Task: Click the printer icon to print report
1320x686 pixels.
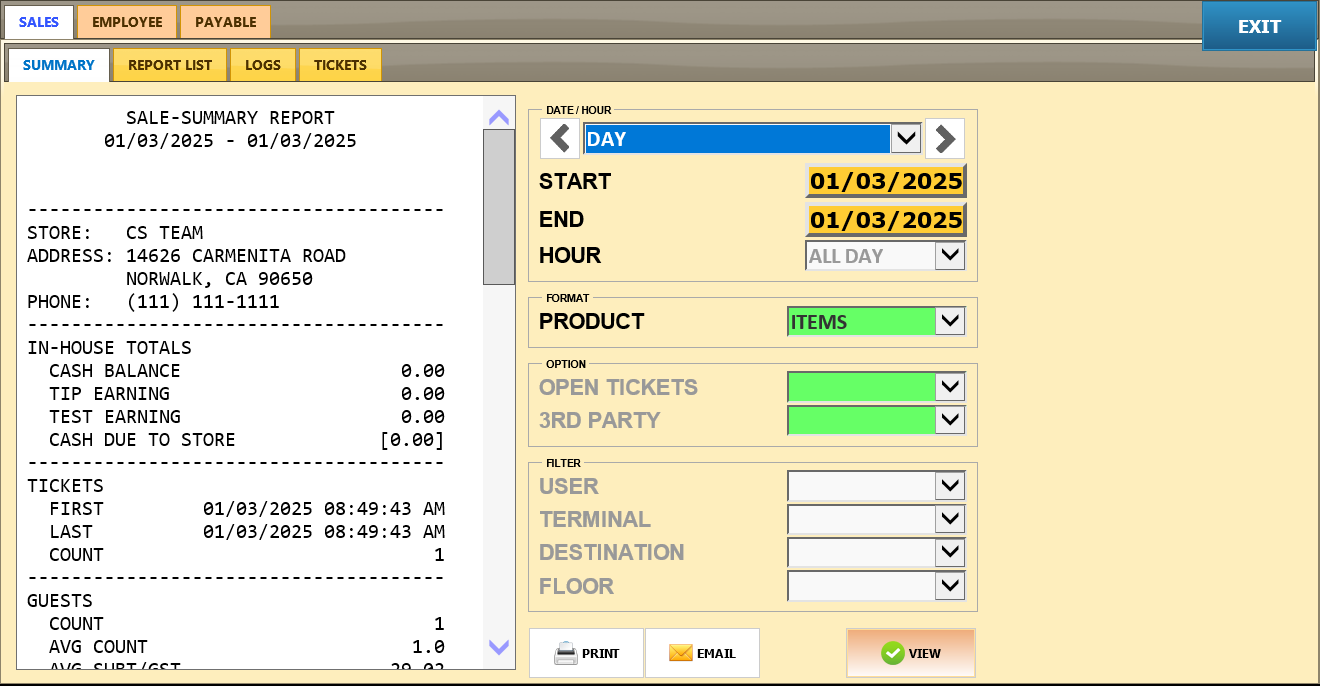Action: click(566, 654)
